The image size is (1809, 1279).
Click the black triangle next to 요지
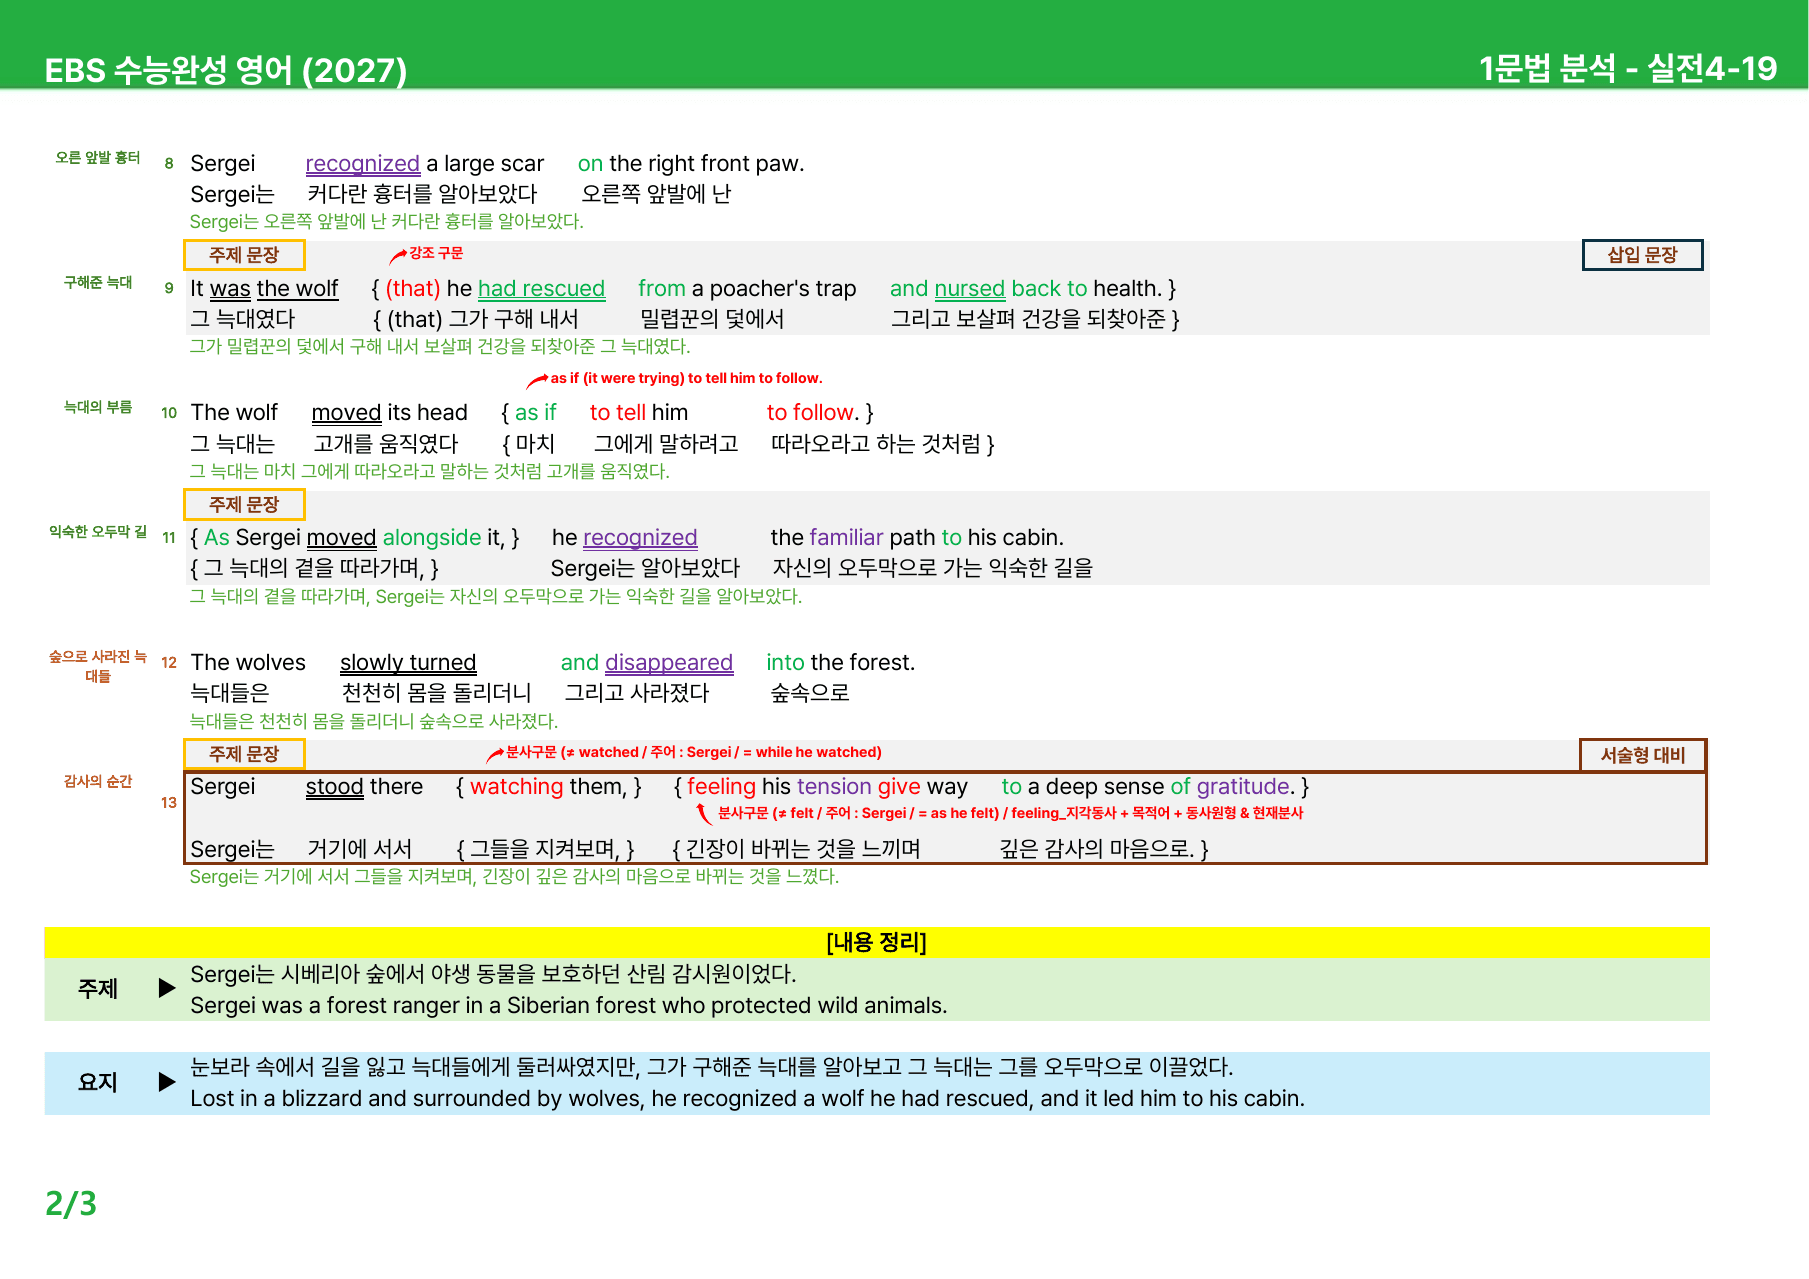tap(167, 1082)
